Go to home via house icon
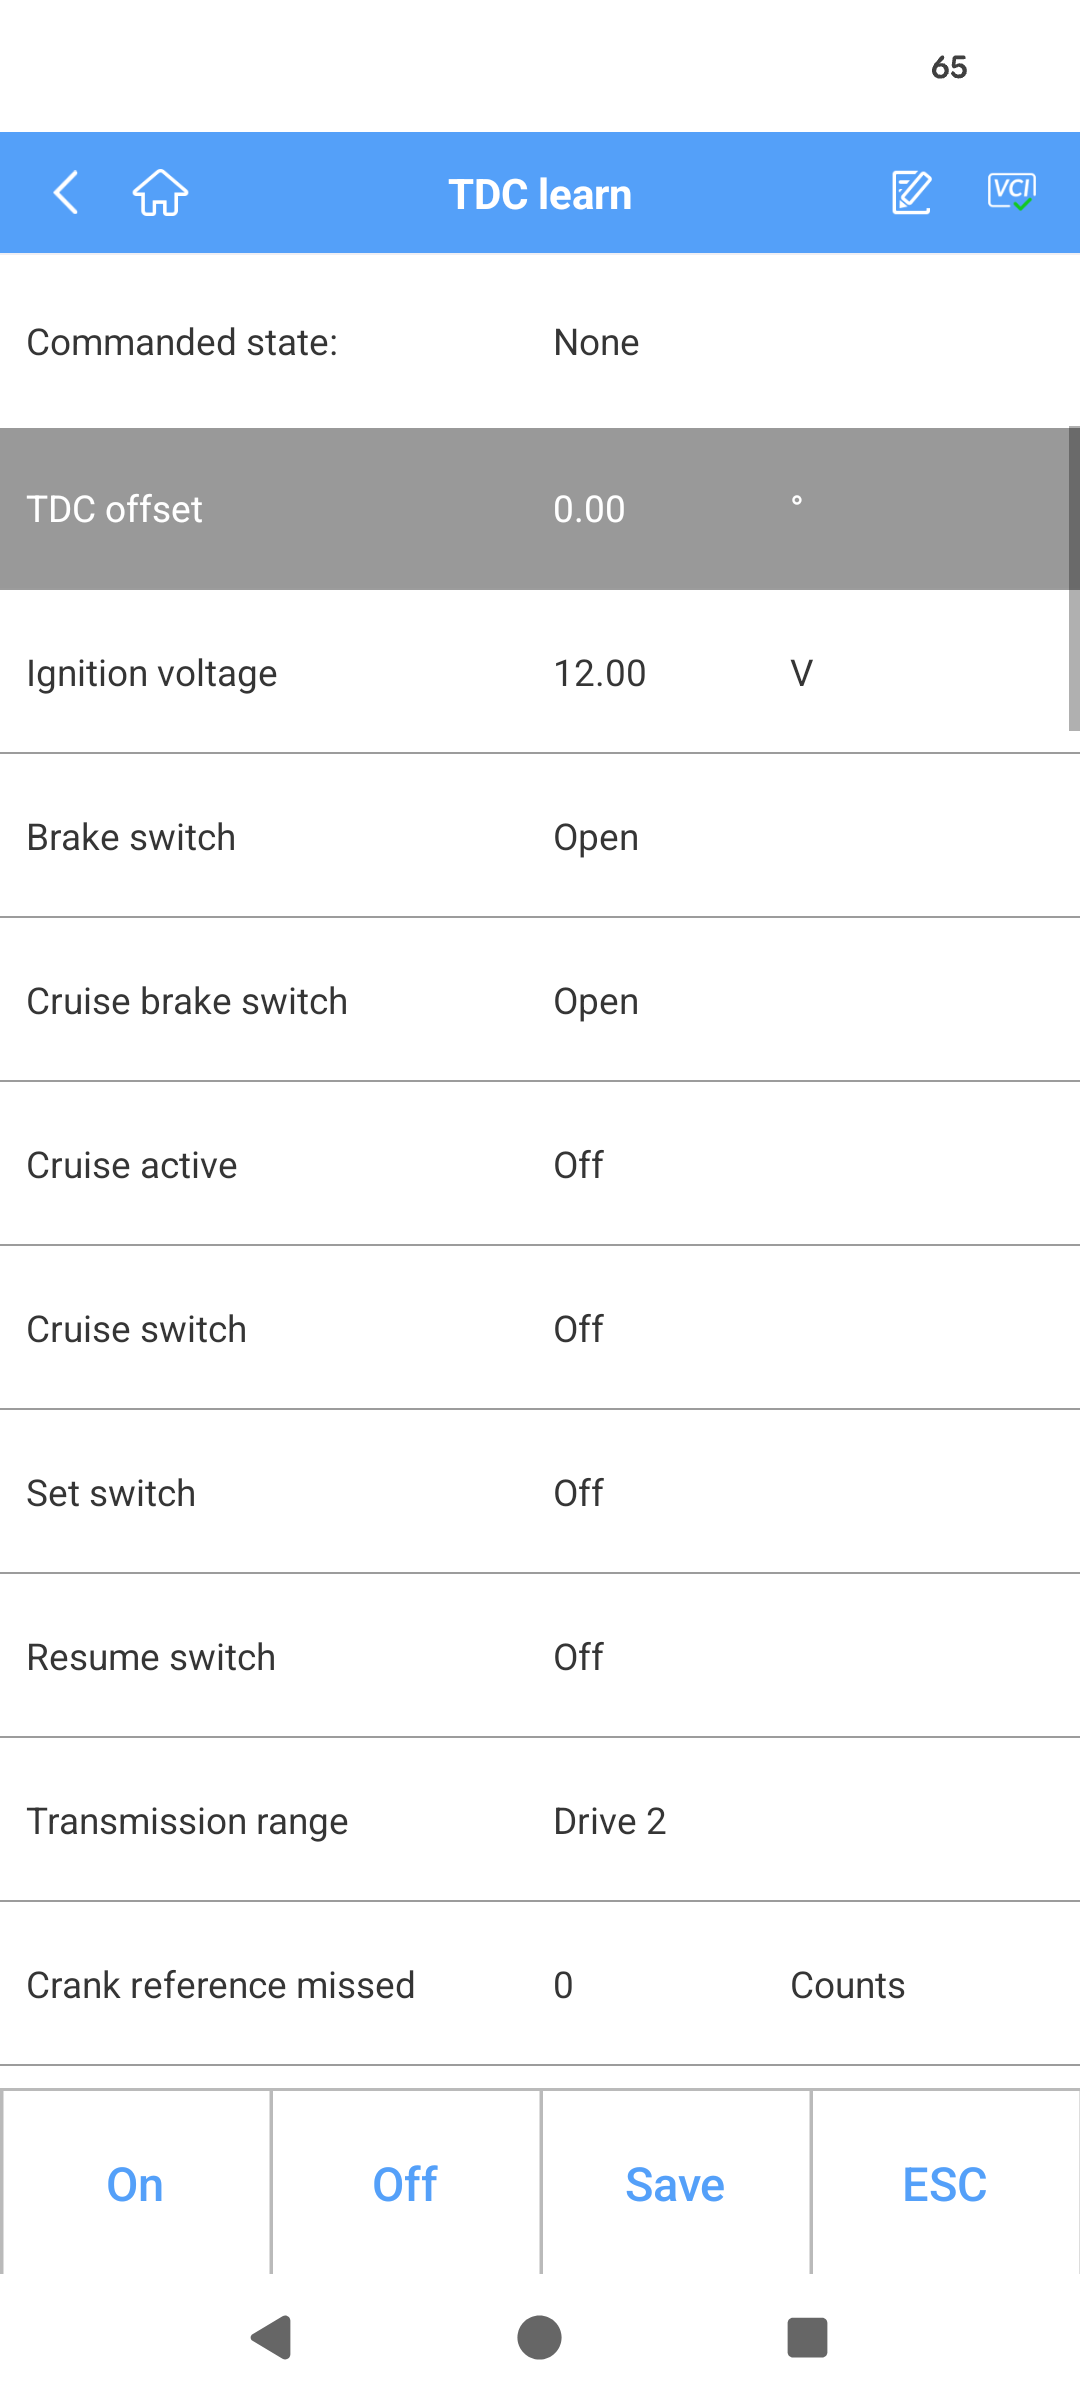Image resolution: width=1080 pixels, height=2400 pixels. [x=160, y=193]
